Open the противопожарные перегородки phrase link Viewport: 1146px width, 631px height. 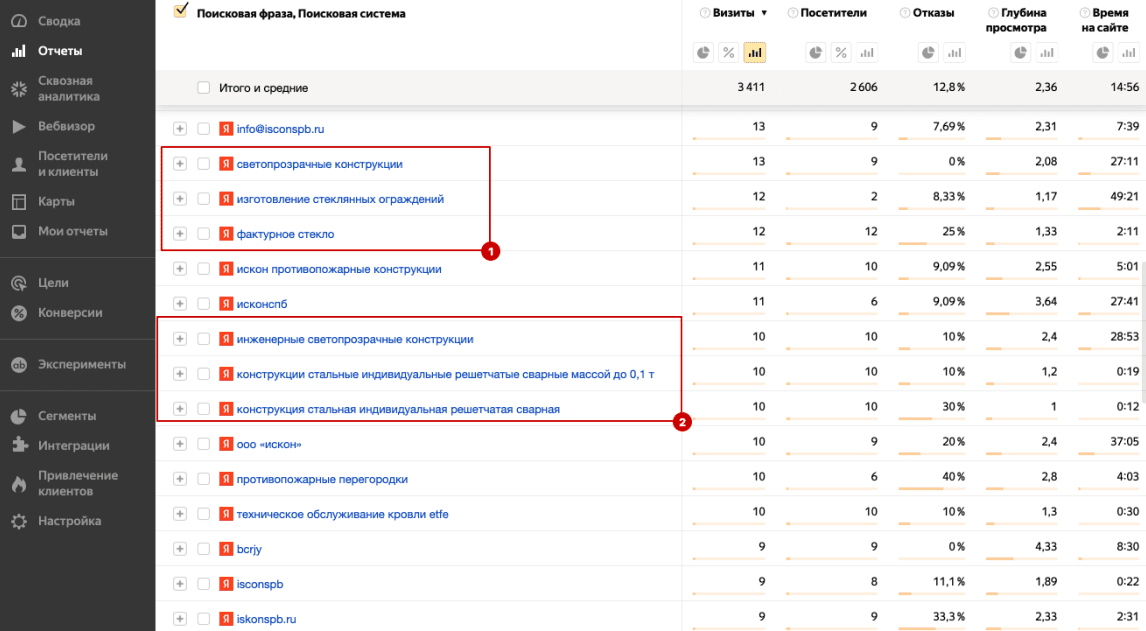click(322, 479)
